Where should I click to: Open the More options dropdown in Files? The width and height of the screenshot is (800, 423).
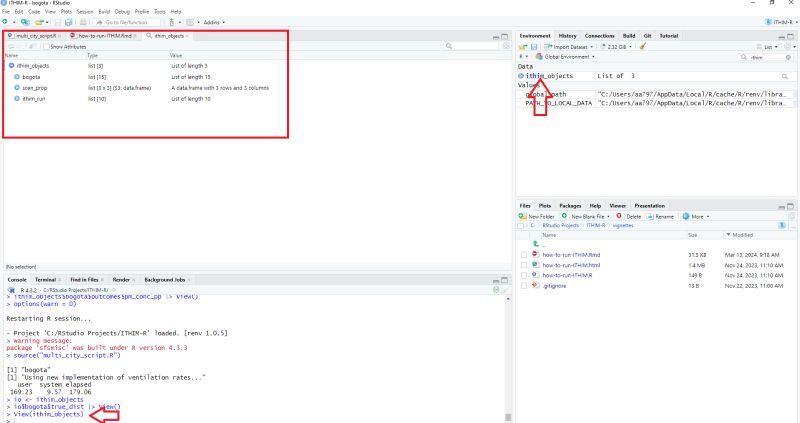696,216
